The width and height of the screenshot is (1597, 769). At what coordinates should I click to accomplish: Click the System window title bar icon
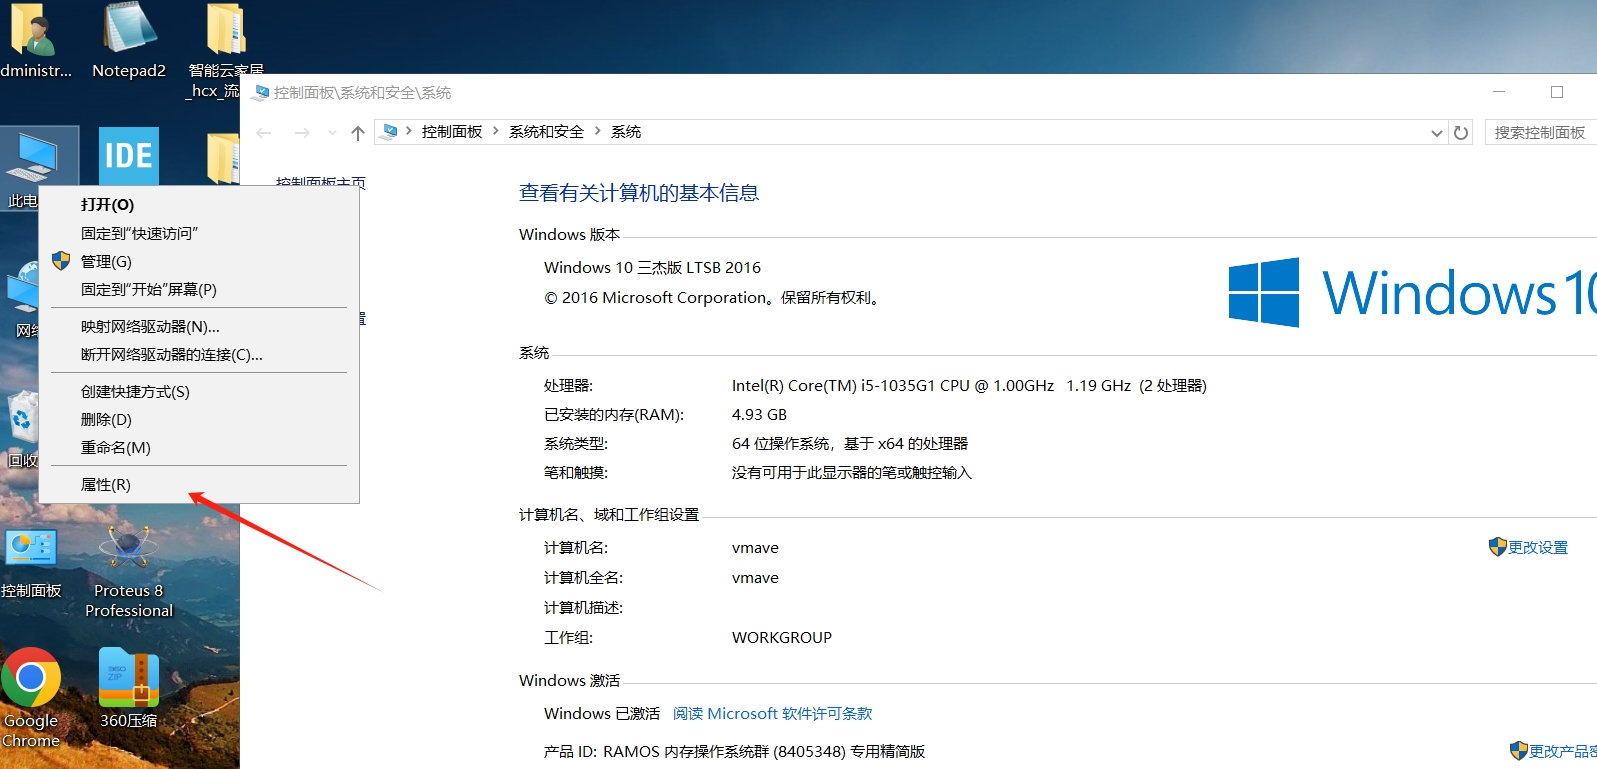click(x=262, y=92)
